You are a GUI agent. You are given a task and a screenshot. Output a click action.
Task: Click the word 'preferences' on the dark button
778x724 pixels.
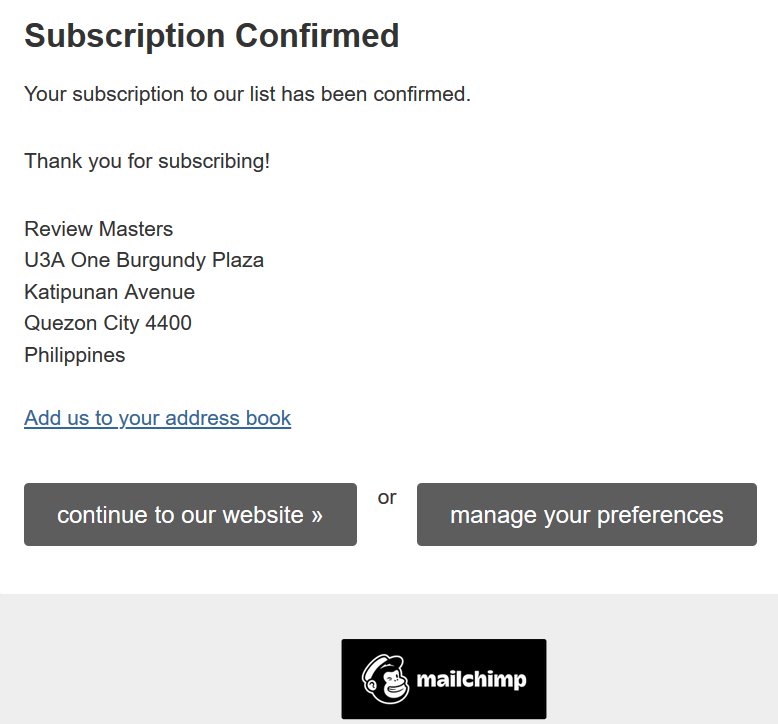660,516
